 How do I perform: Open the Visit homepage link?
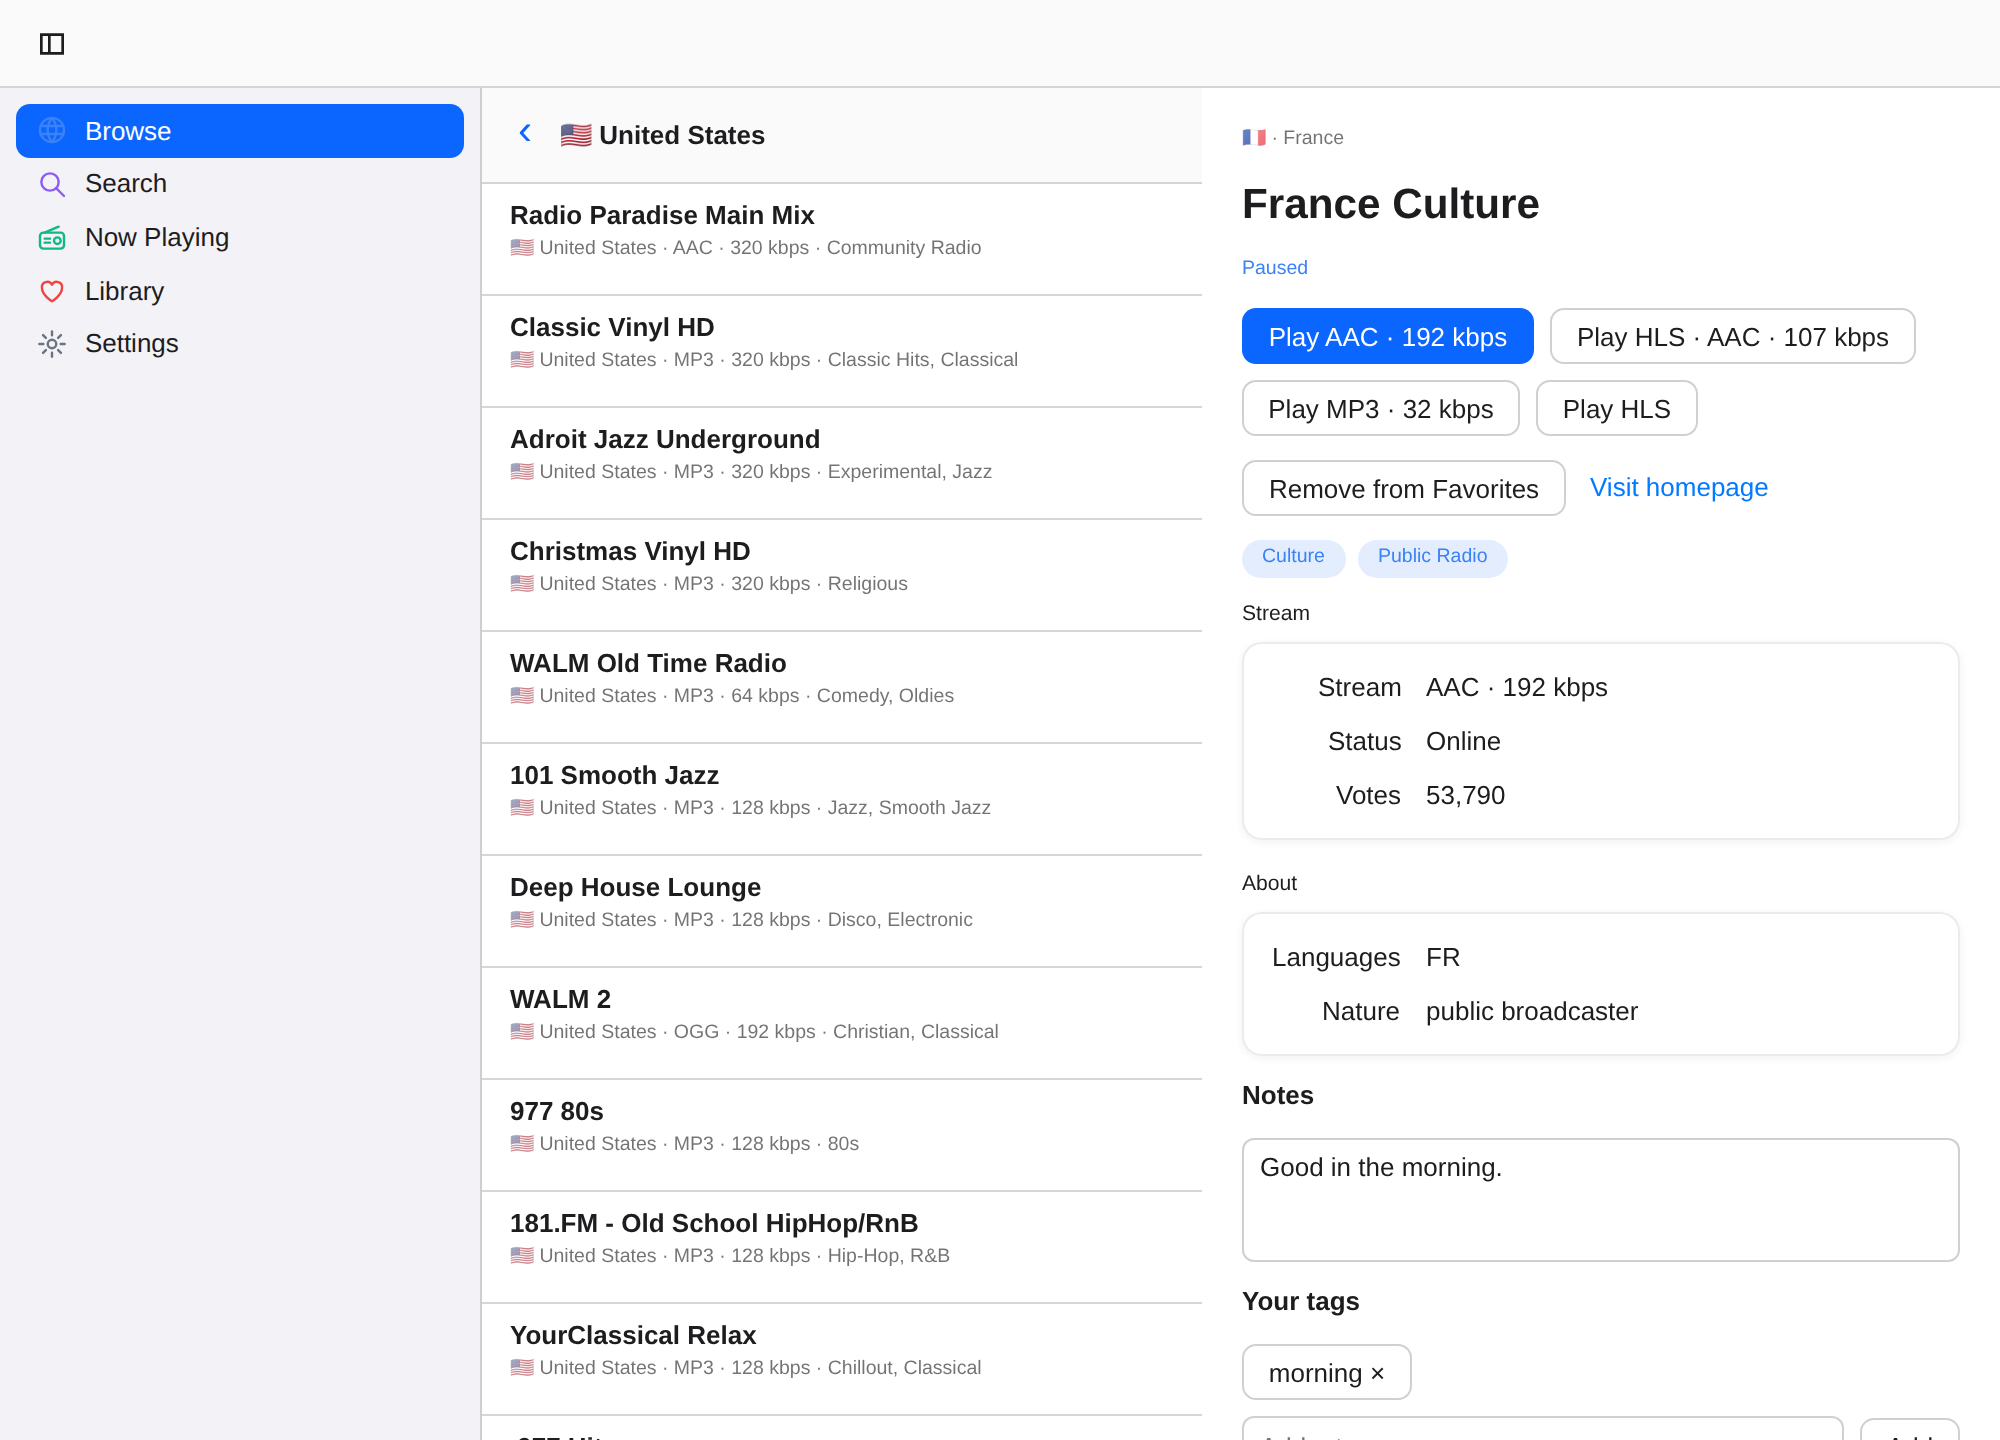coord(1679,487)
